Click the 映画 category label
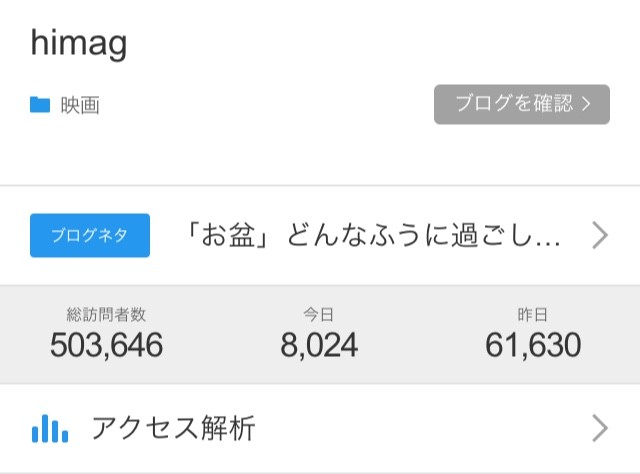This screenshot has width=640, height=474. click(x=80, y=105)
